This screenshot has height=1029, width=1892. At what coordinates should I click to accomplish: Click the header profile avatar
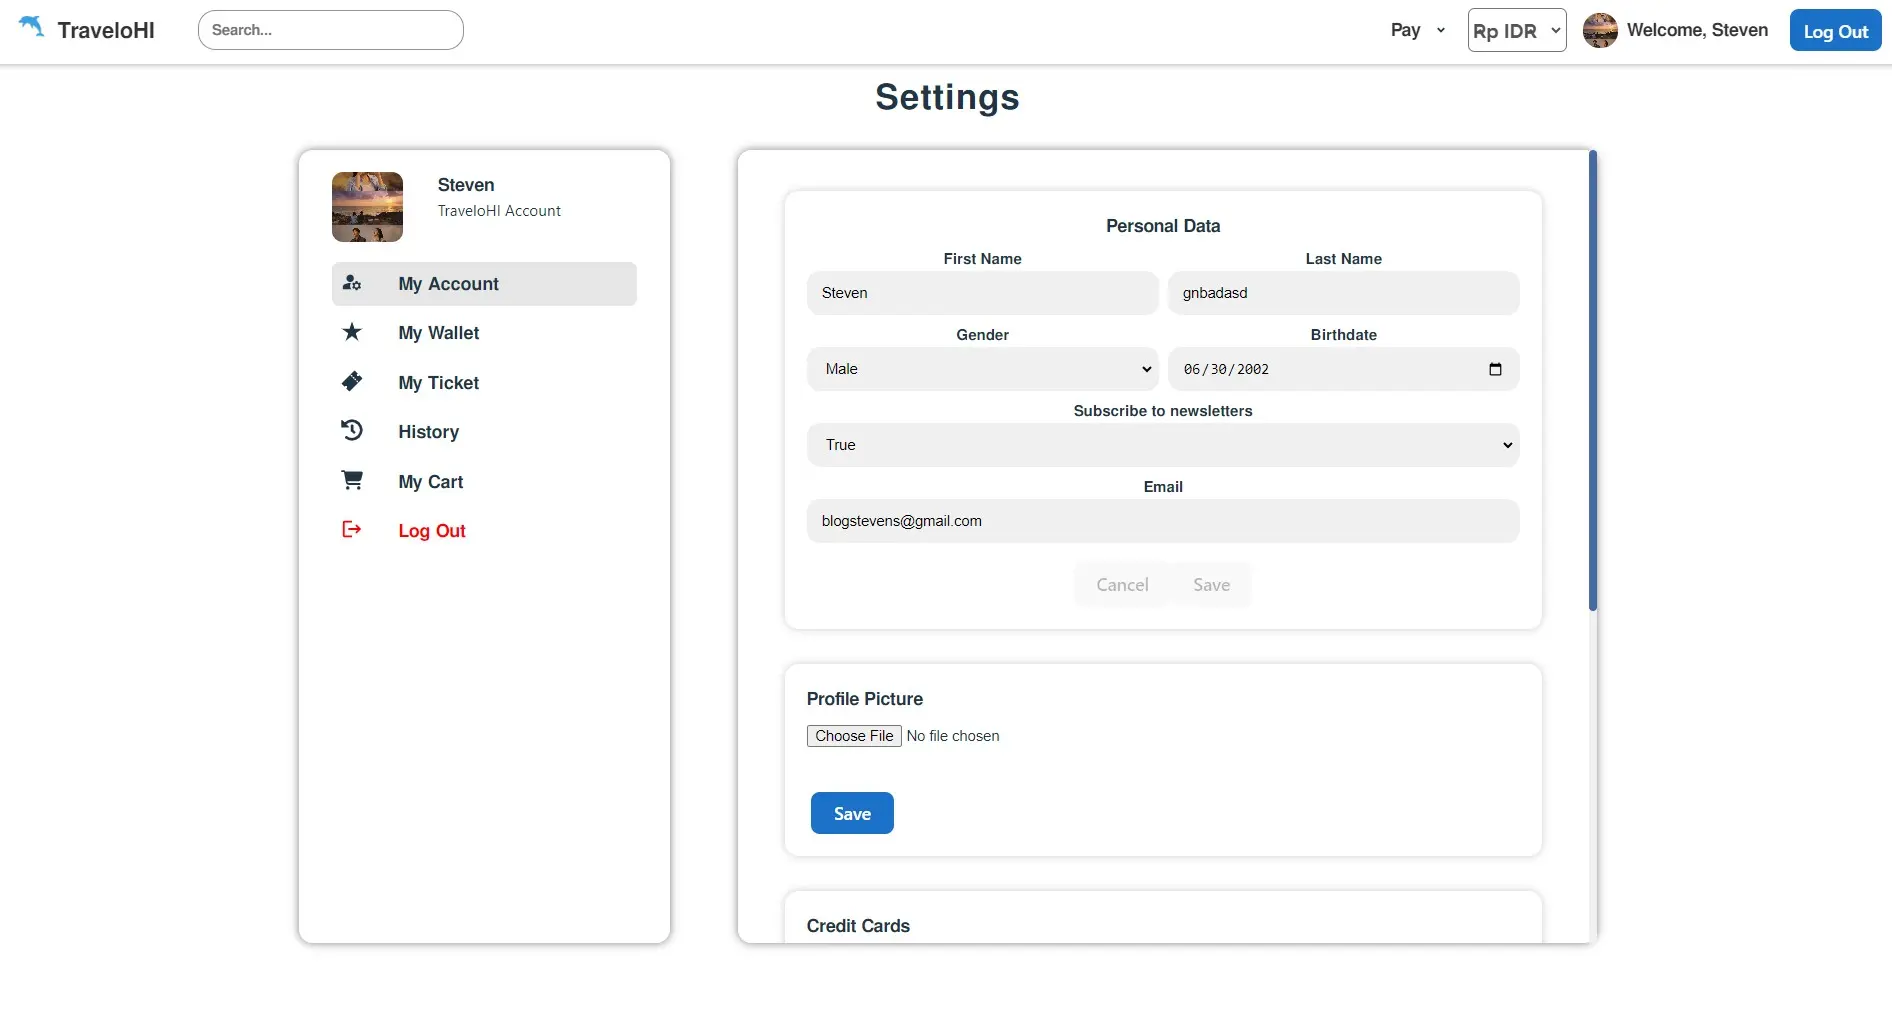point(1600,30)
